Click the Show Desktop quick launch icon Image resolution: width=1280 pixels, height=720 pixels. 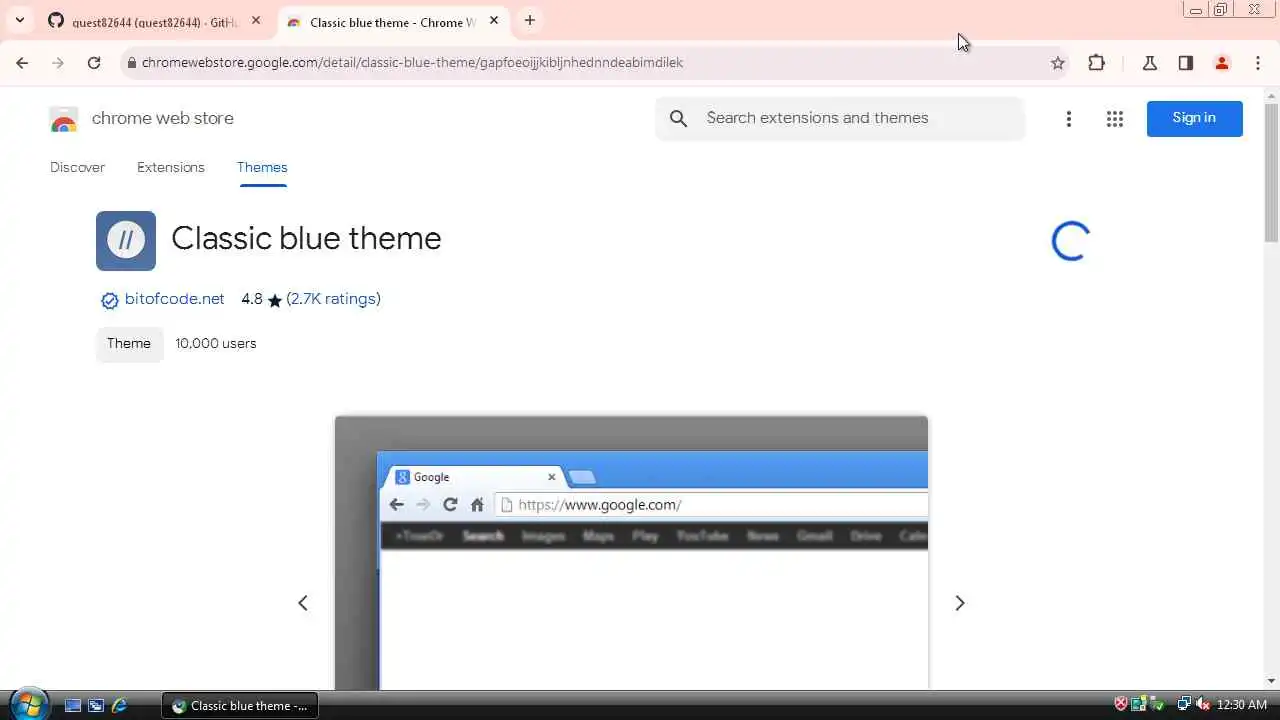point(73,705)
